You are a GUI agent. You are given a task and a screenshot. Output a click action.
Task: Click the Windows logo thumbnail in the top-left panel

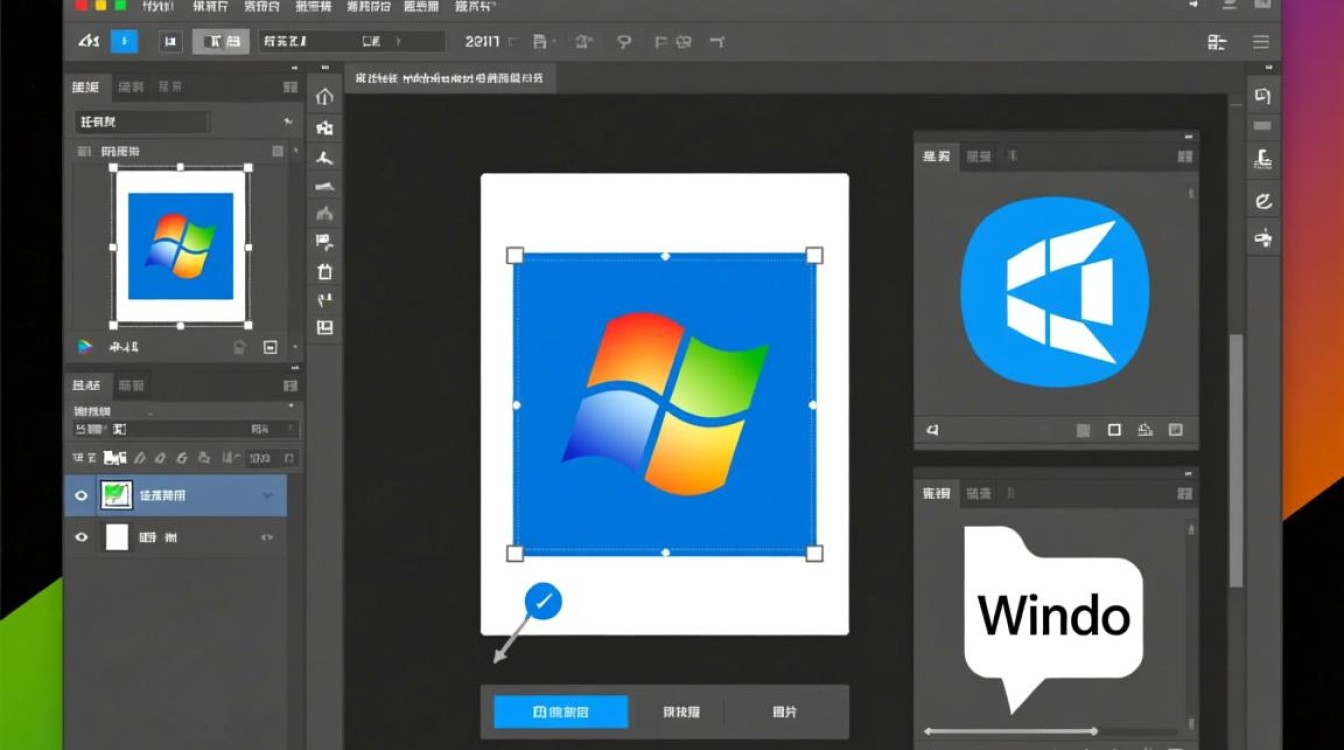tap(180, 246)
